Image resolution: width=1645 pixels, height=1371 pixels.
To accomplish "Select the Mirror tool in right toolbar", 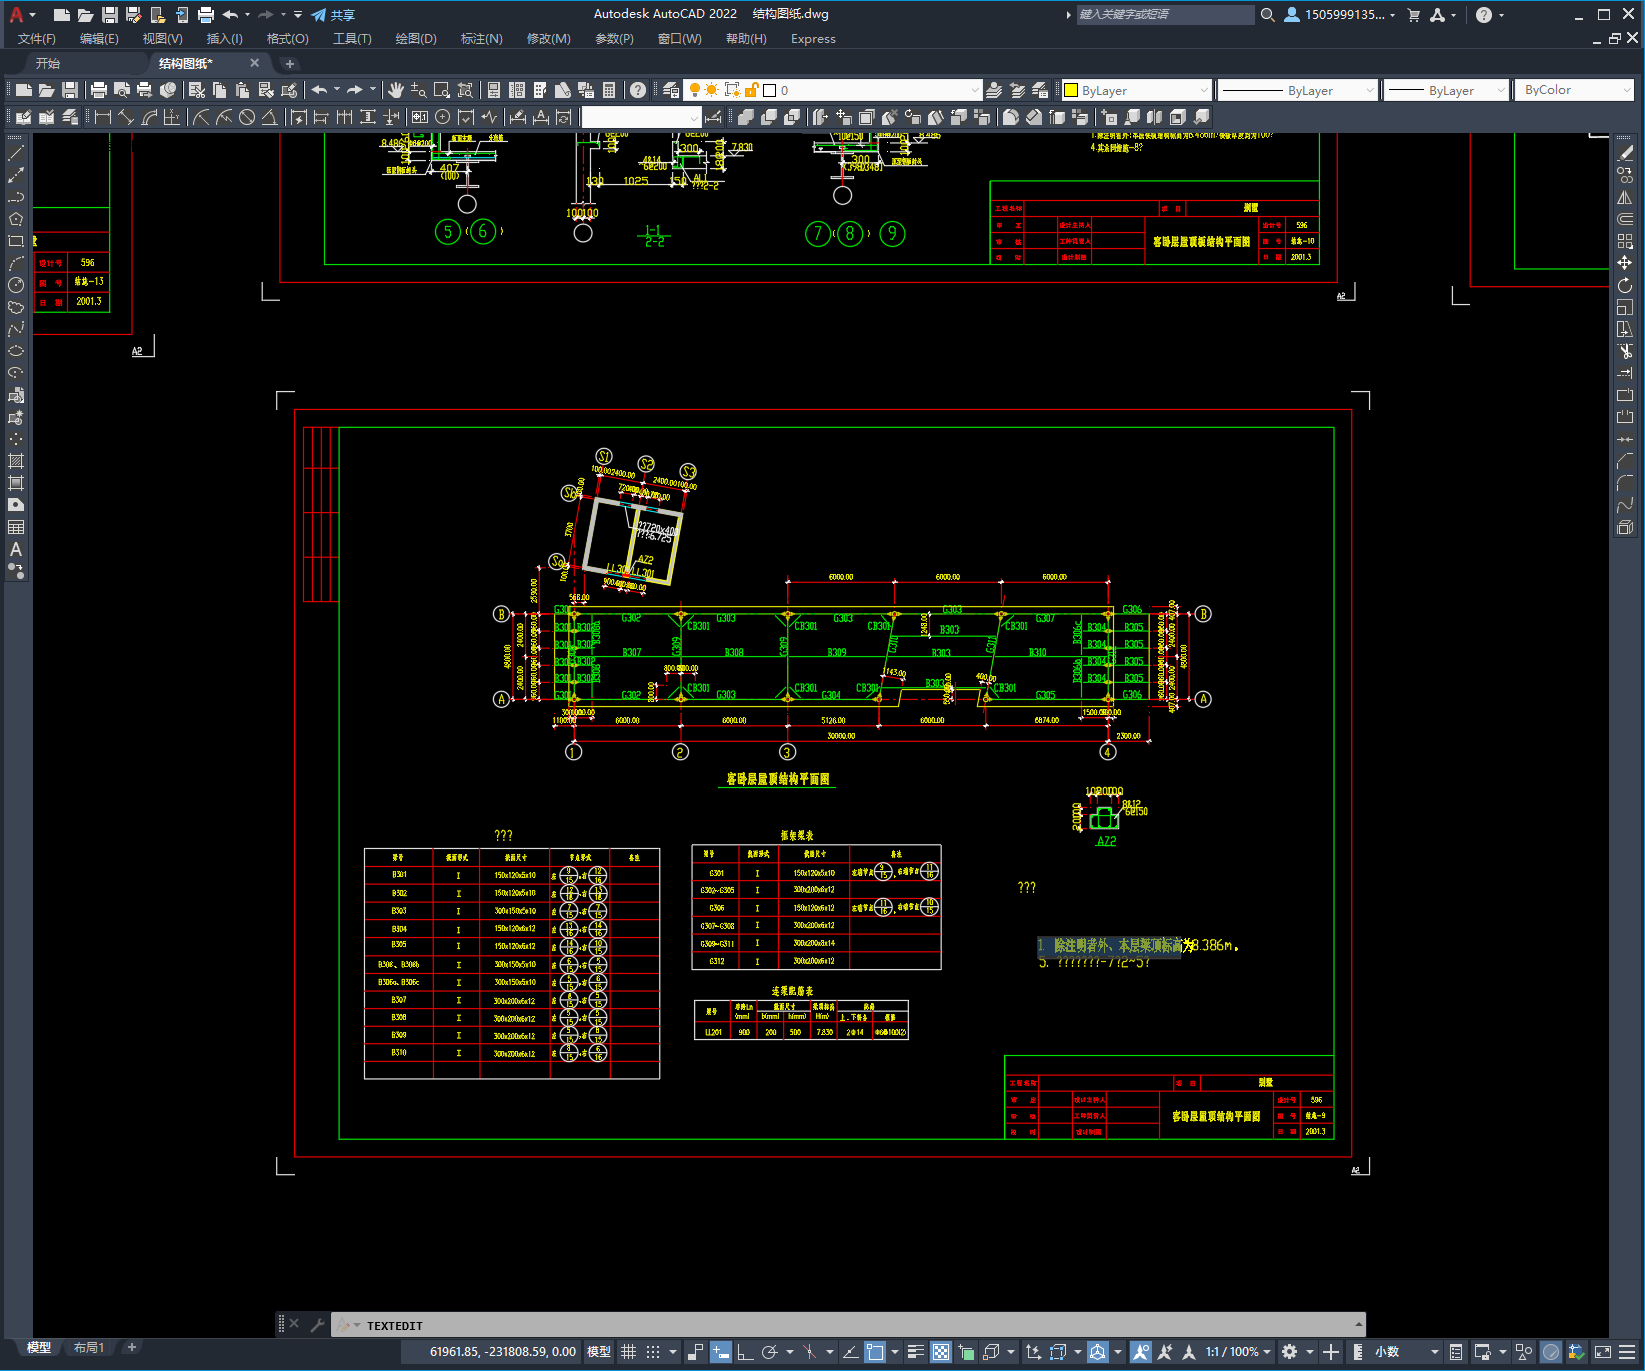I will click(1625, 197).
